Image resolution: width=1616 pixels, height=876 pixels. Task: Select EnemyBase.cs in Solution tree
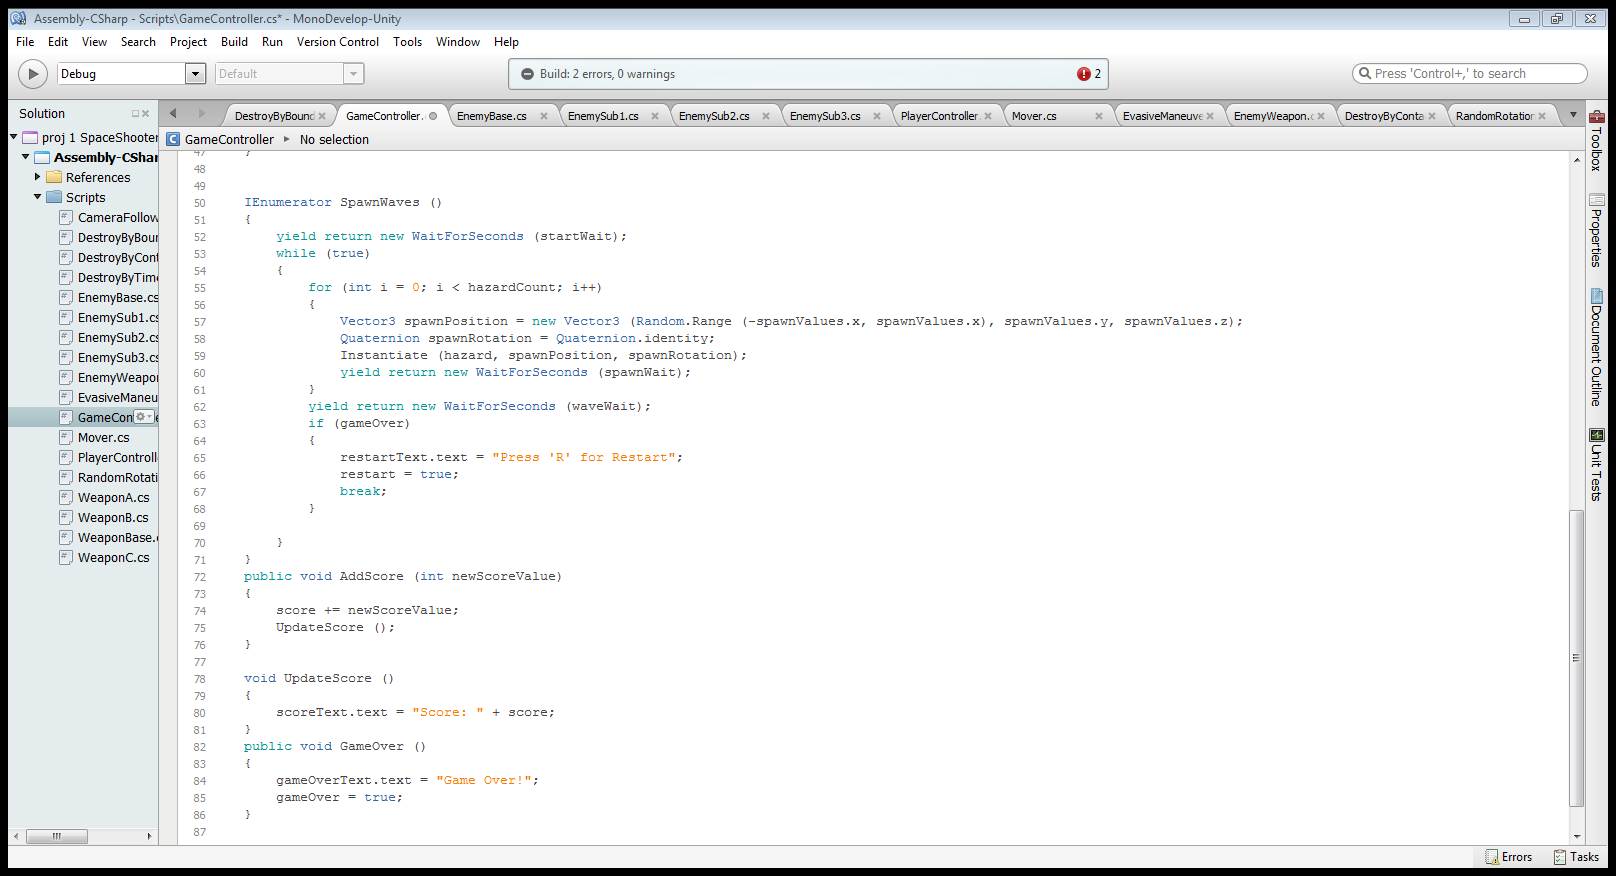pyautogui.click(x=118, y=297)
